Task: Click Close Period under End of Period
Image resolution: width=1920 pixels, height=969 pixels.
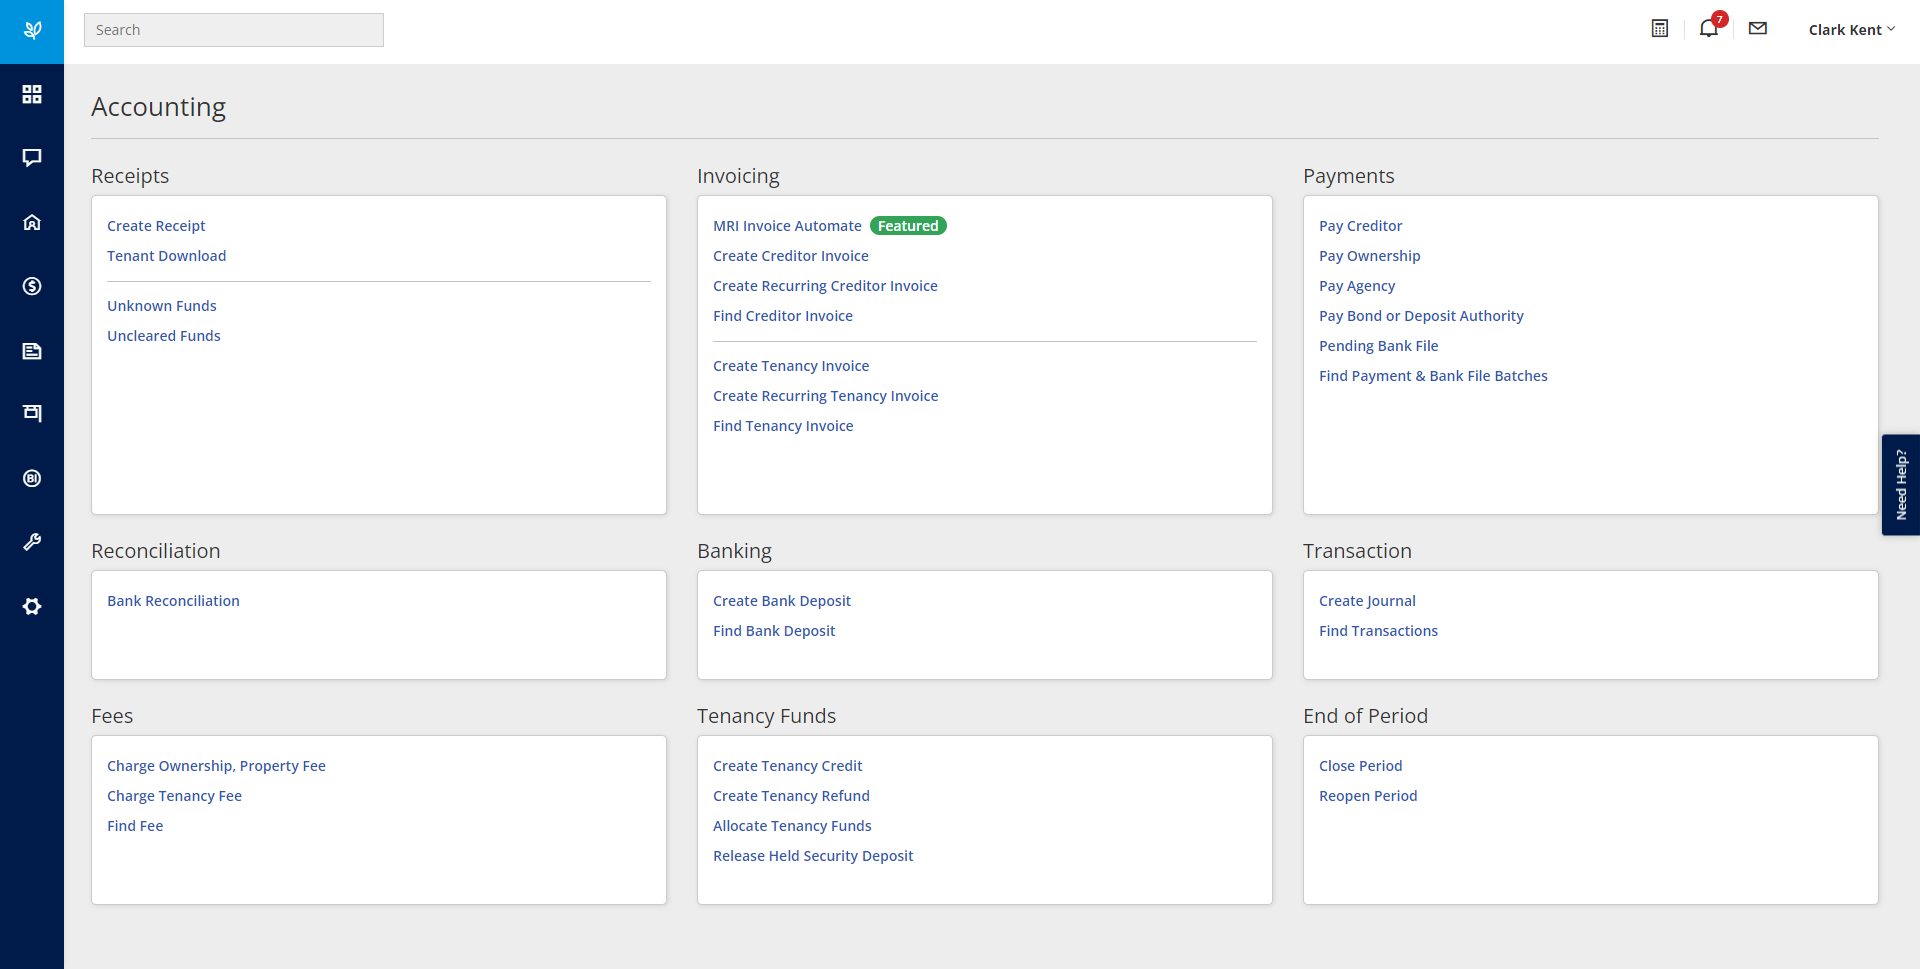Action: click(x=1360, y=765)
